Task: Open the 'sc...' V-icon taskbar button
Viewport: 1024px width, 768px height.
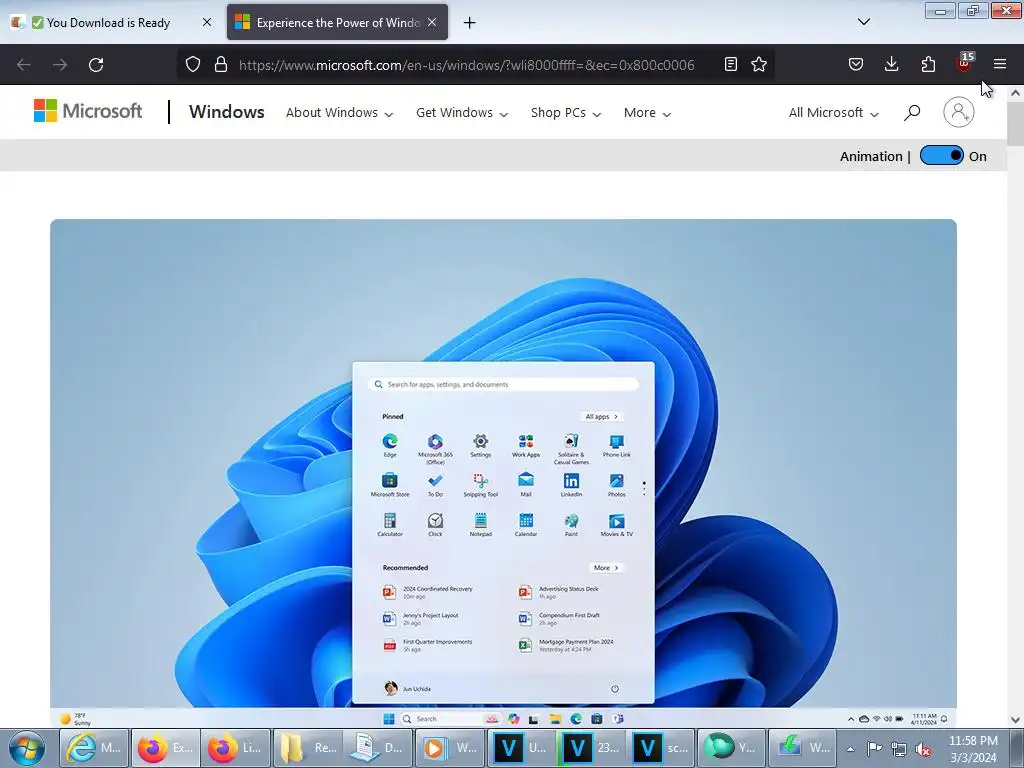Action: [x=660, y=748]
